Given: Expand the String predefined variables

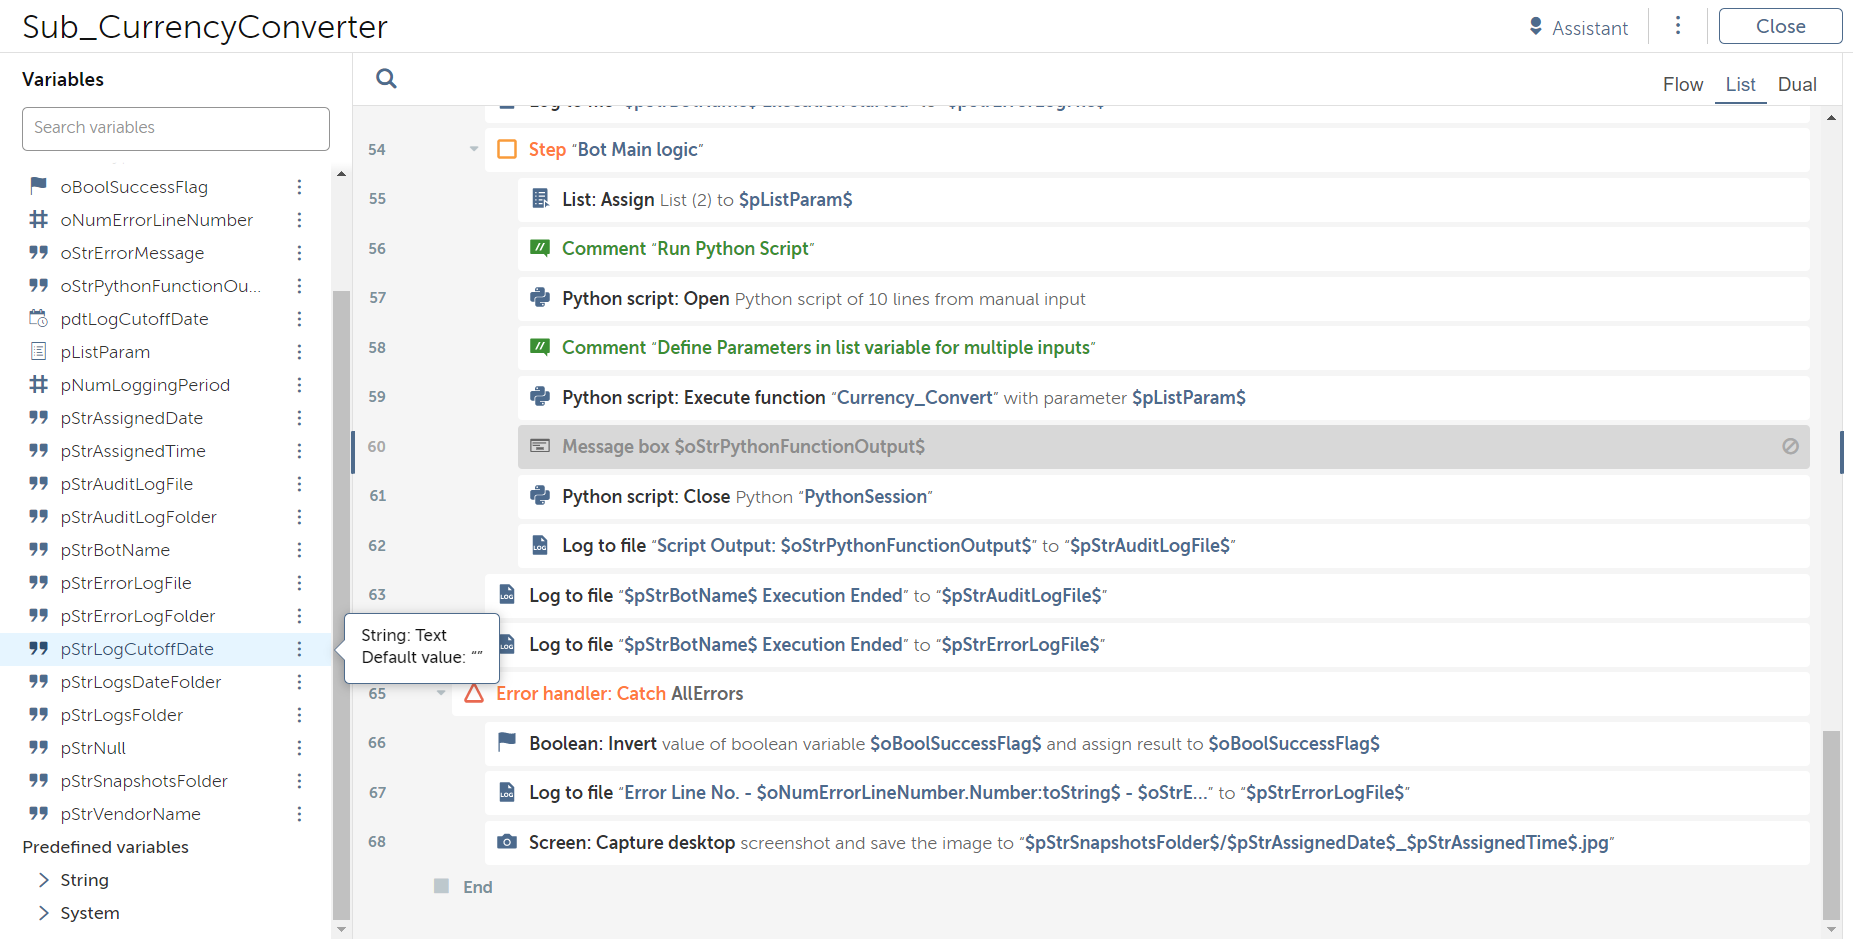Looking at the screenshot, I should click(x=43, y=880).
